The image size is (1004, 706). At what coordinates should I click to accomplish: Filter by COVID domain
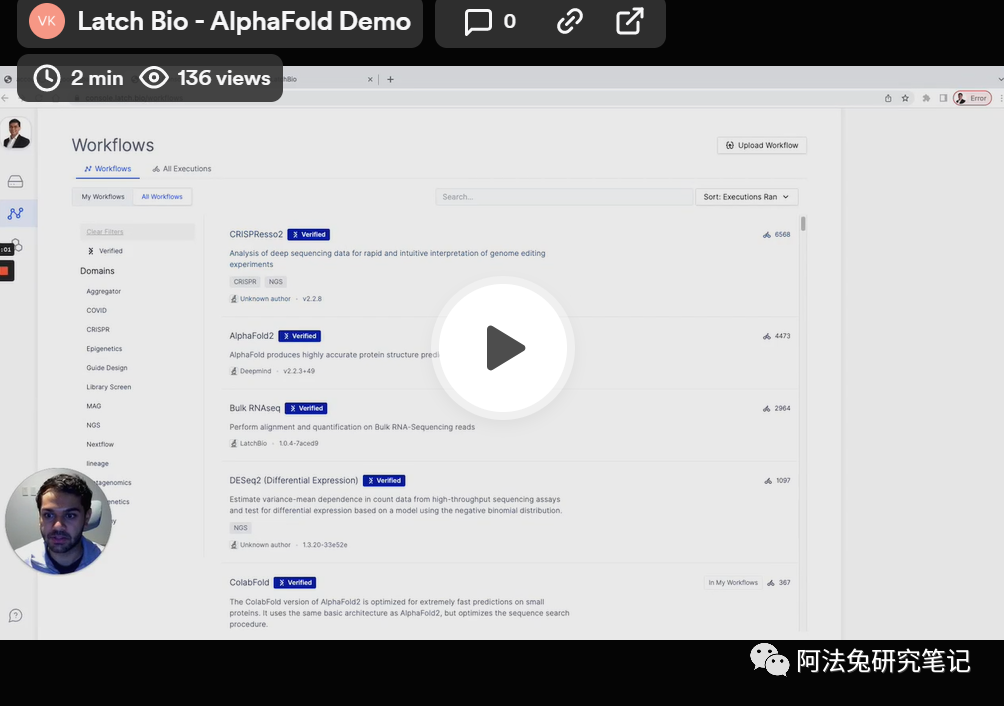97,310
